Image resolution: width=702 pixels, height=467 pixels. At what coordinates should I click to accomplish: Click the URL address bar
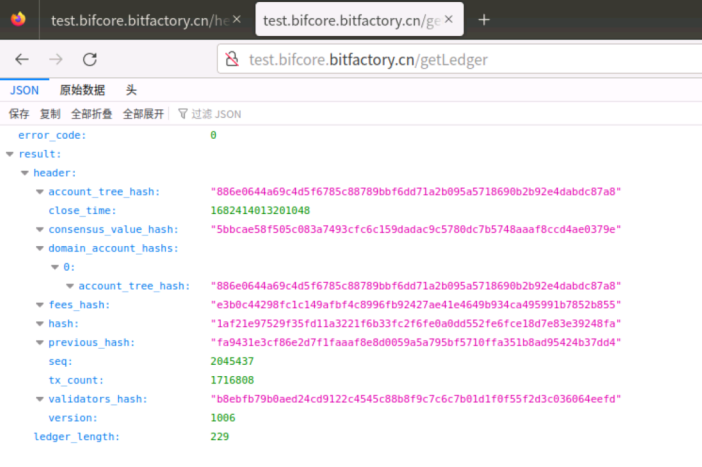point(461,60)
